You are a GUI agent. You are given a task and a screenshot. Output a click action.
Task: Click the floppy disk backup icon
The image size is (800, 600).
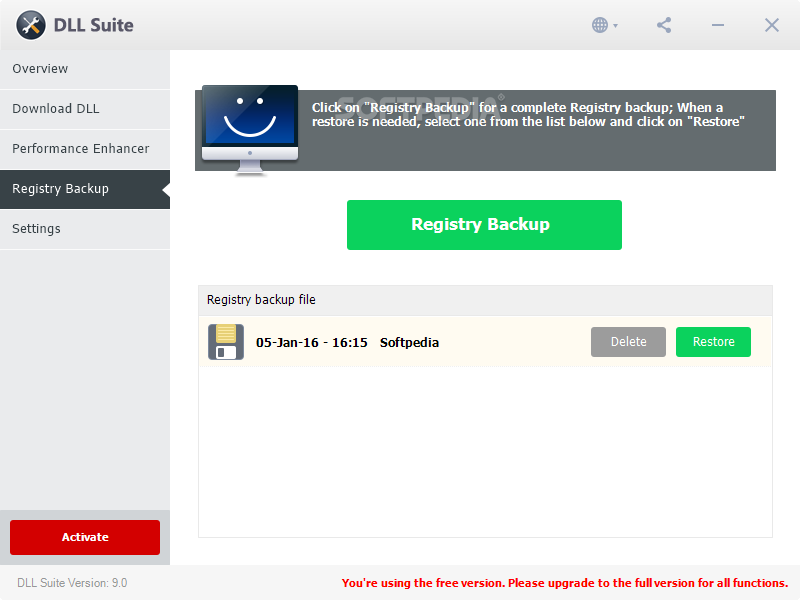(226, 342)
